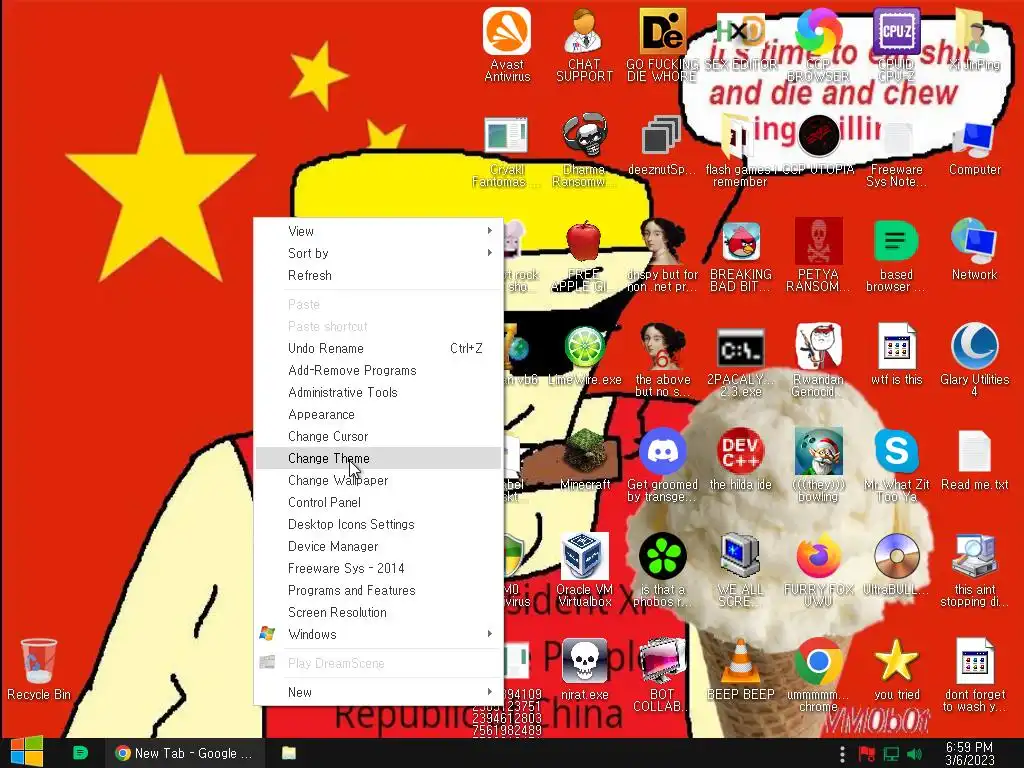Viewport: 1024px width, 768px height.
Task: Show hidden tray icons dots
Action: (x=842, y=755)
